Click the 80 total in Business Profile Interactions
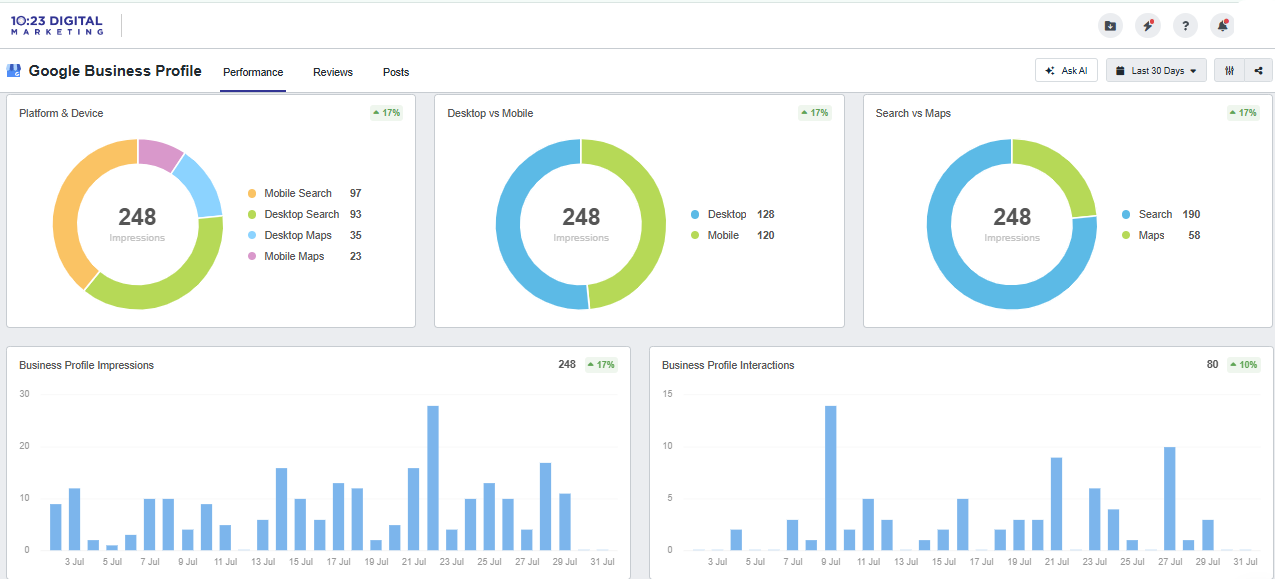Image resolution: width=1275 pixels, height=579 pixels. (1213, 365)
